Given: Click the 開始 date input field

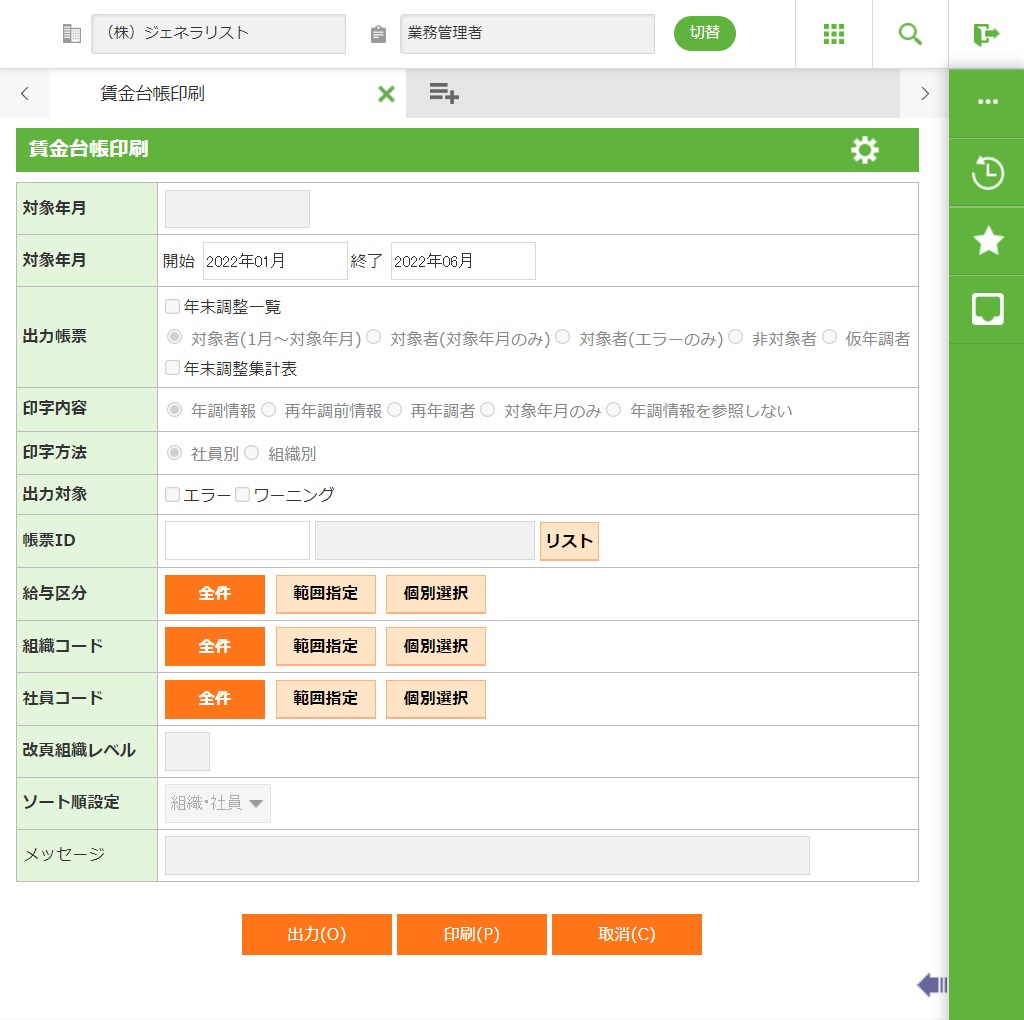Looking at the screenshot, I should click(x=275, y=261).
